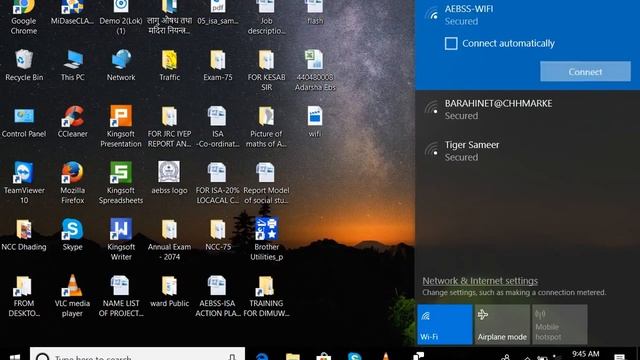Image resolution: width=640 pixels, height=360 pixels.
Task: Select the Traffic folder
Action: pos(169,65)
